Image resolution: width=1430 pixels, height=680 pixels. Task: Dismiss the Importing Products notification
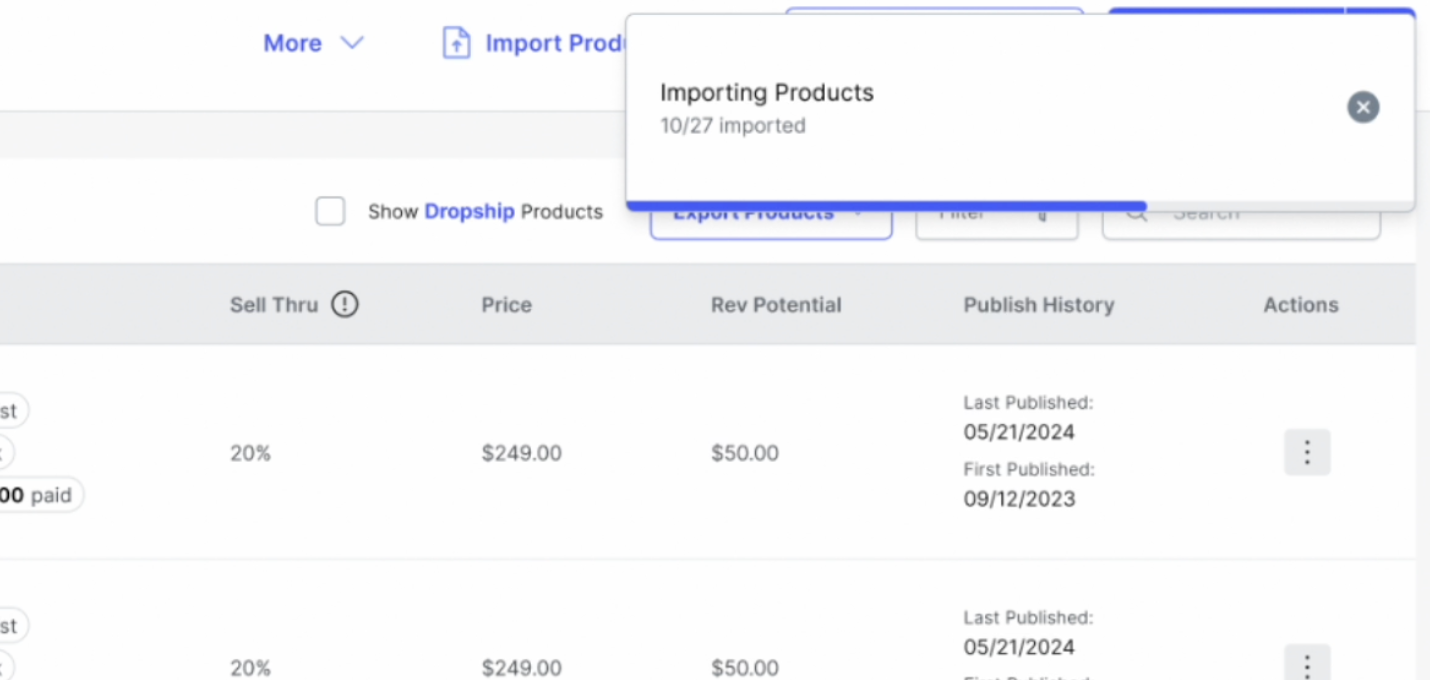(x=1362, y=107)
